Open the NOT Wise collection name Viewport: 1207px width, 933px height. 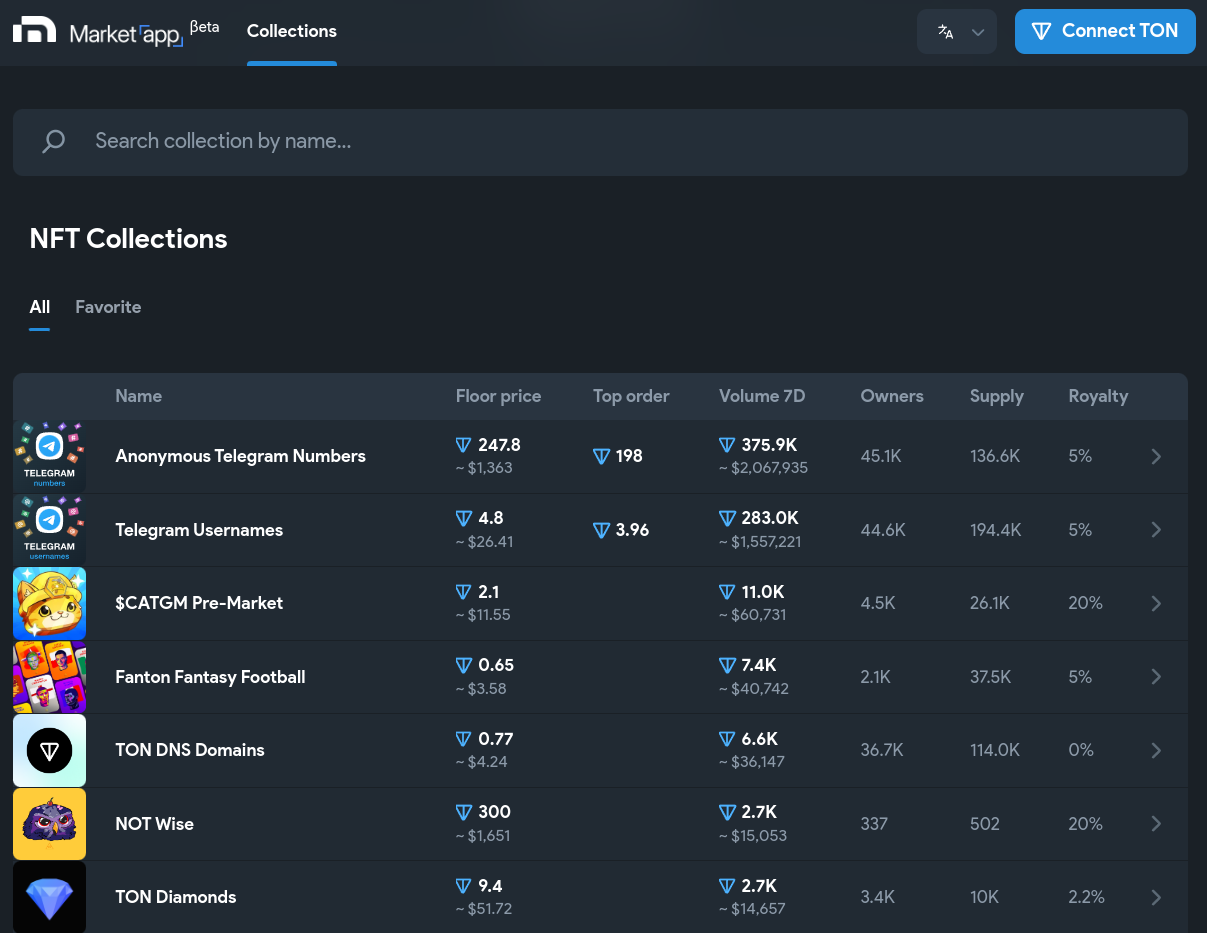point(154,824)
